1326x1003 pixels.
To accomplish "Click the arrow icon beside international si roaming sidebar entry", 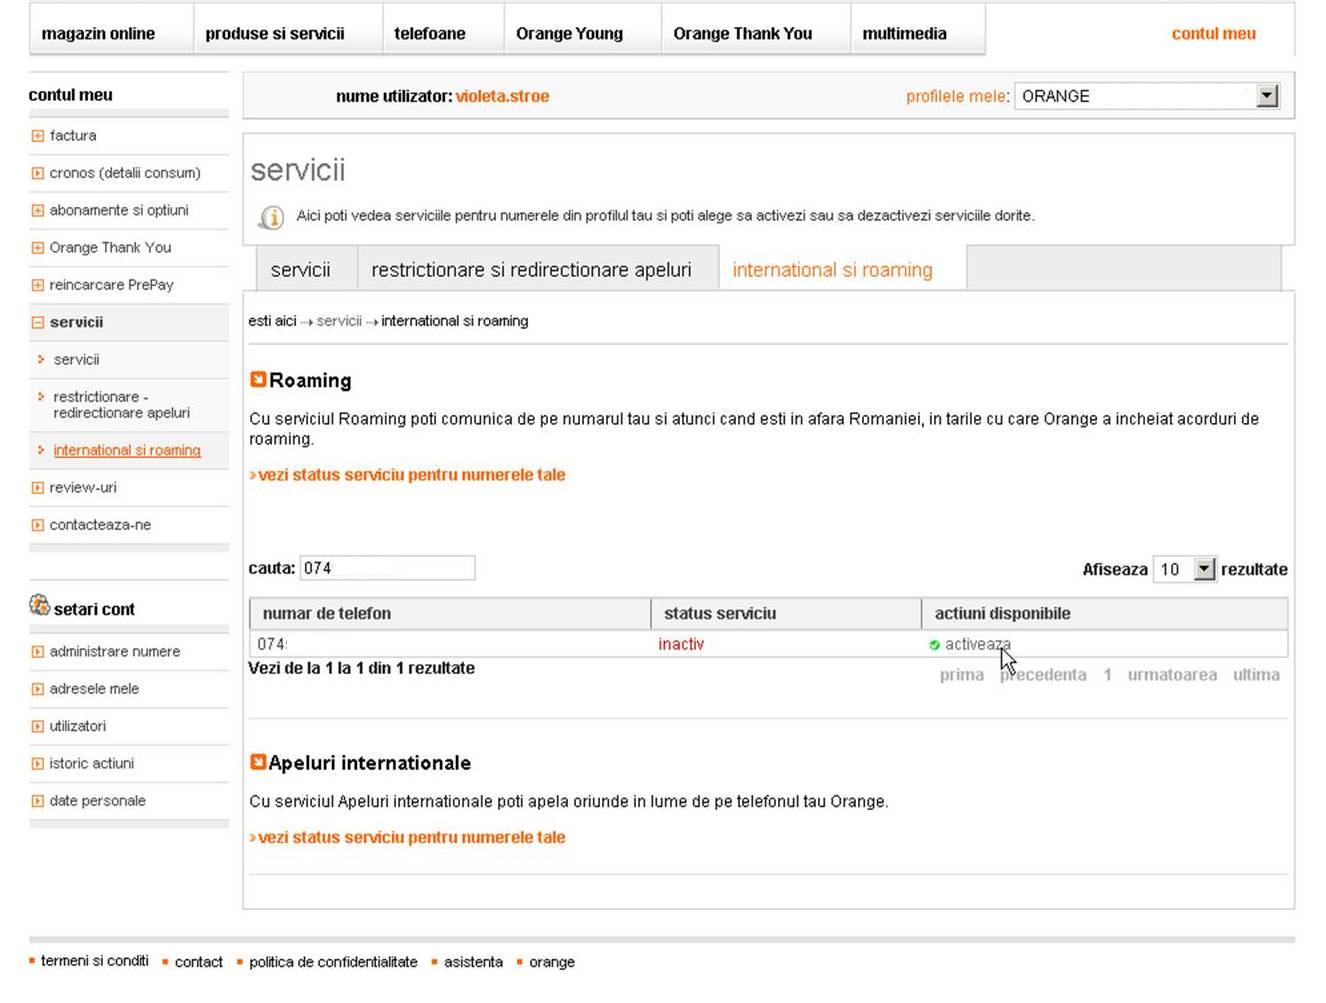I will 40,450.
